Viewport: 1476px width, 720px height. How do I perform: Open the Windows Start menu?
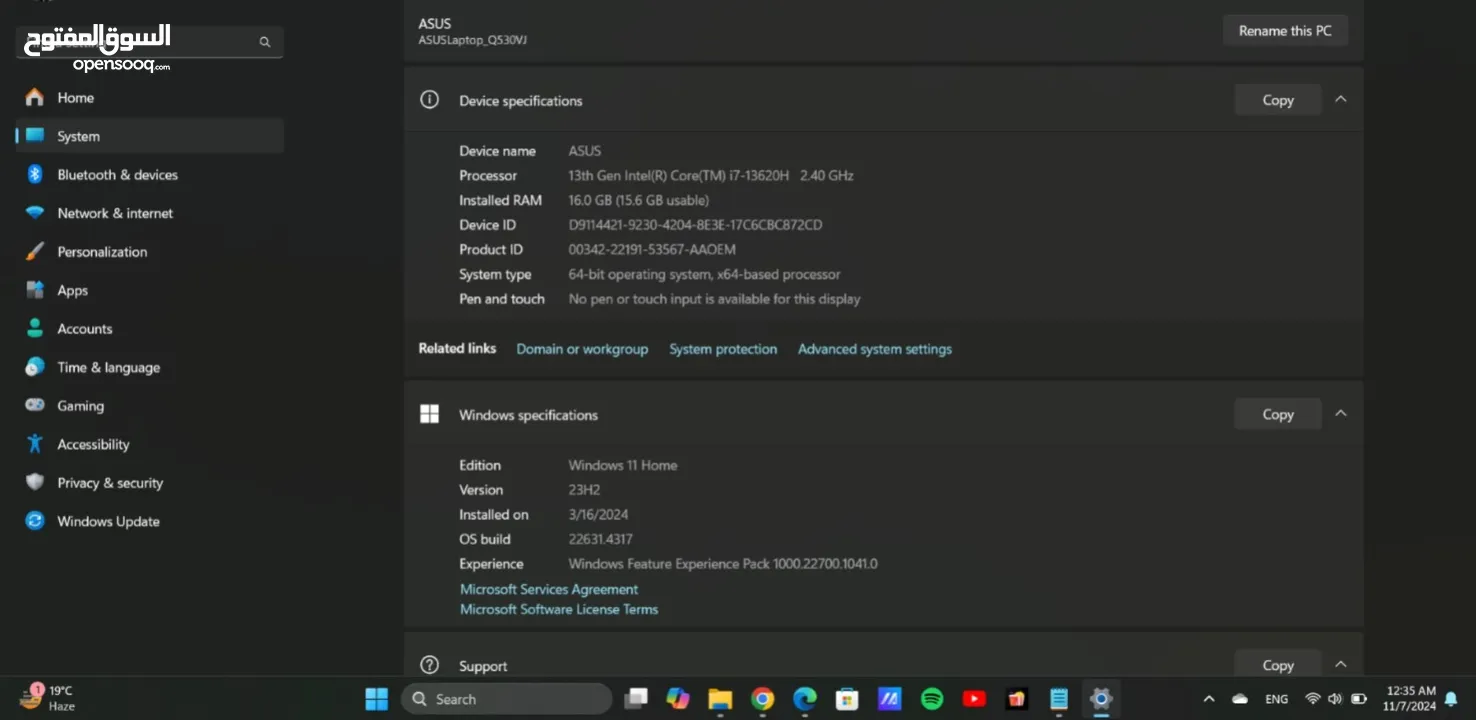[376, 699]
